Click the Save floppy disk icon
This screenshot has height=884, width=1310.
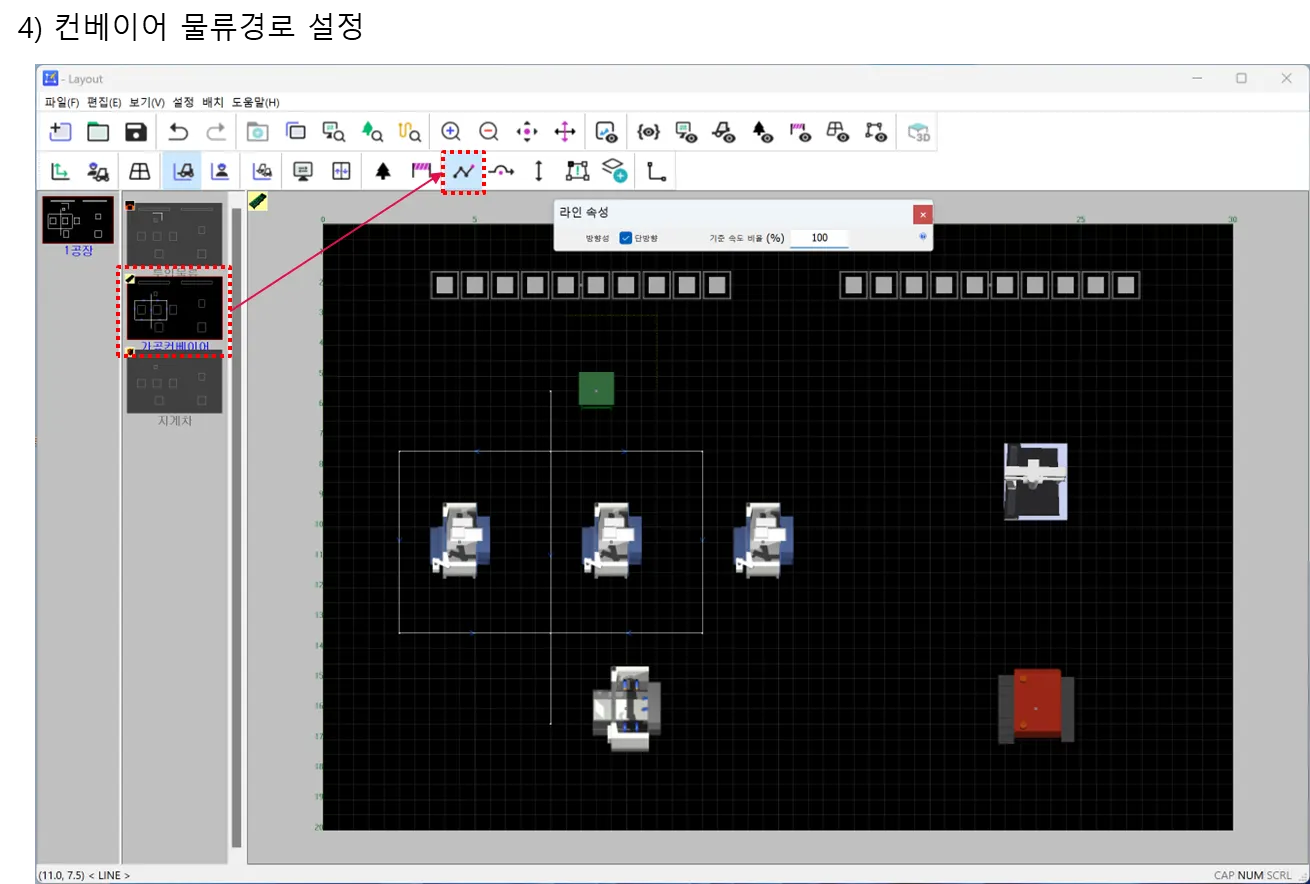136,132
